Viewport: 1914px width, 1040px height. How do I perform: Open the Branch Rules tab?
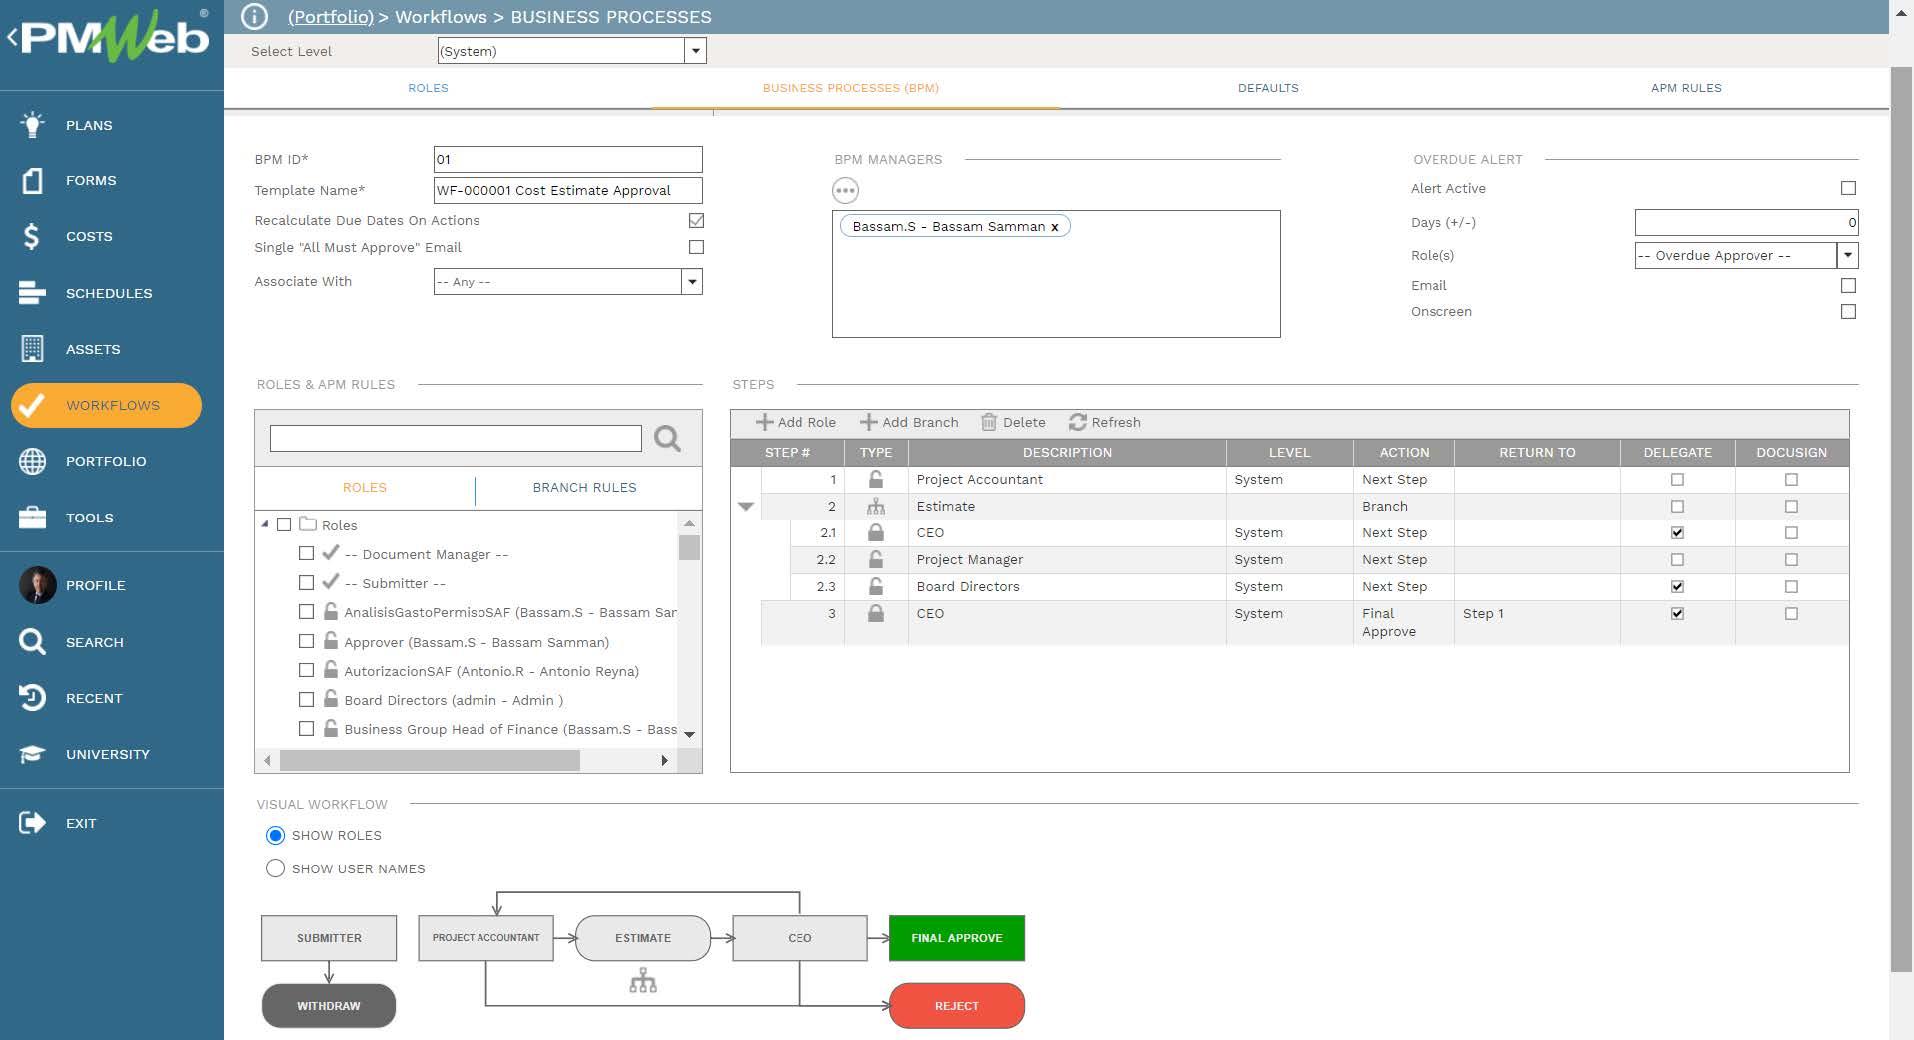(584, 488)
